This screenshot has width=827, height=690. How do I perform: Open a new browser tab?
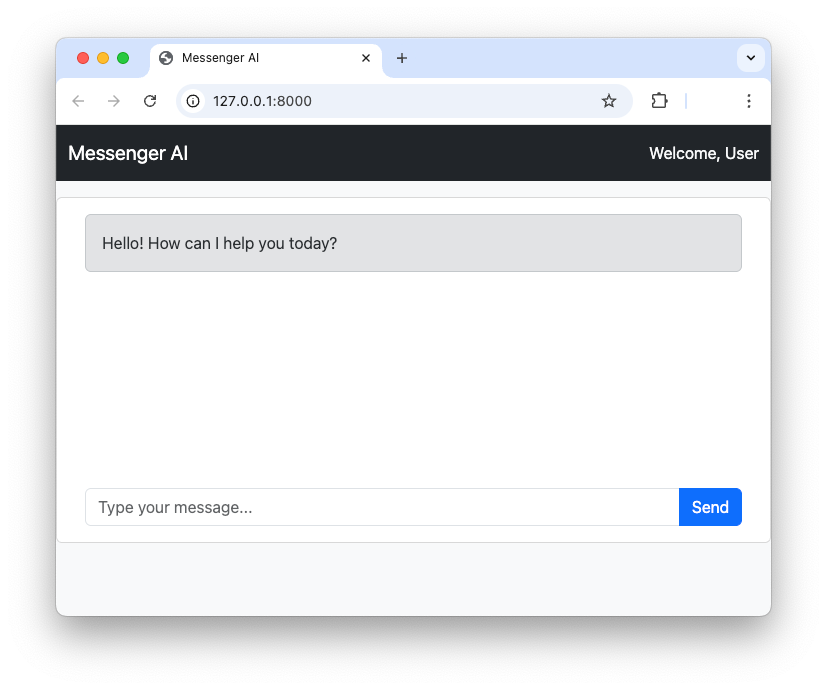(x=402, y=58)
